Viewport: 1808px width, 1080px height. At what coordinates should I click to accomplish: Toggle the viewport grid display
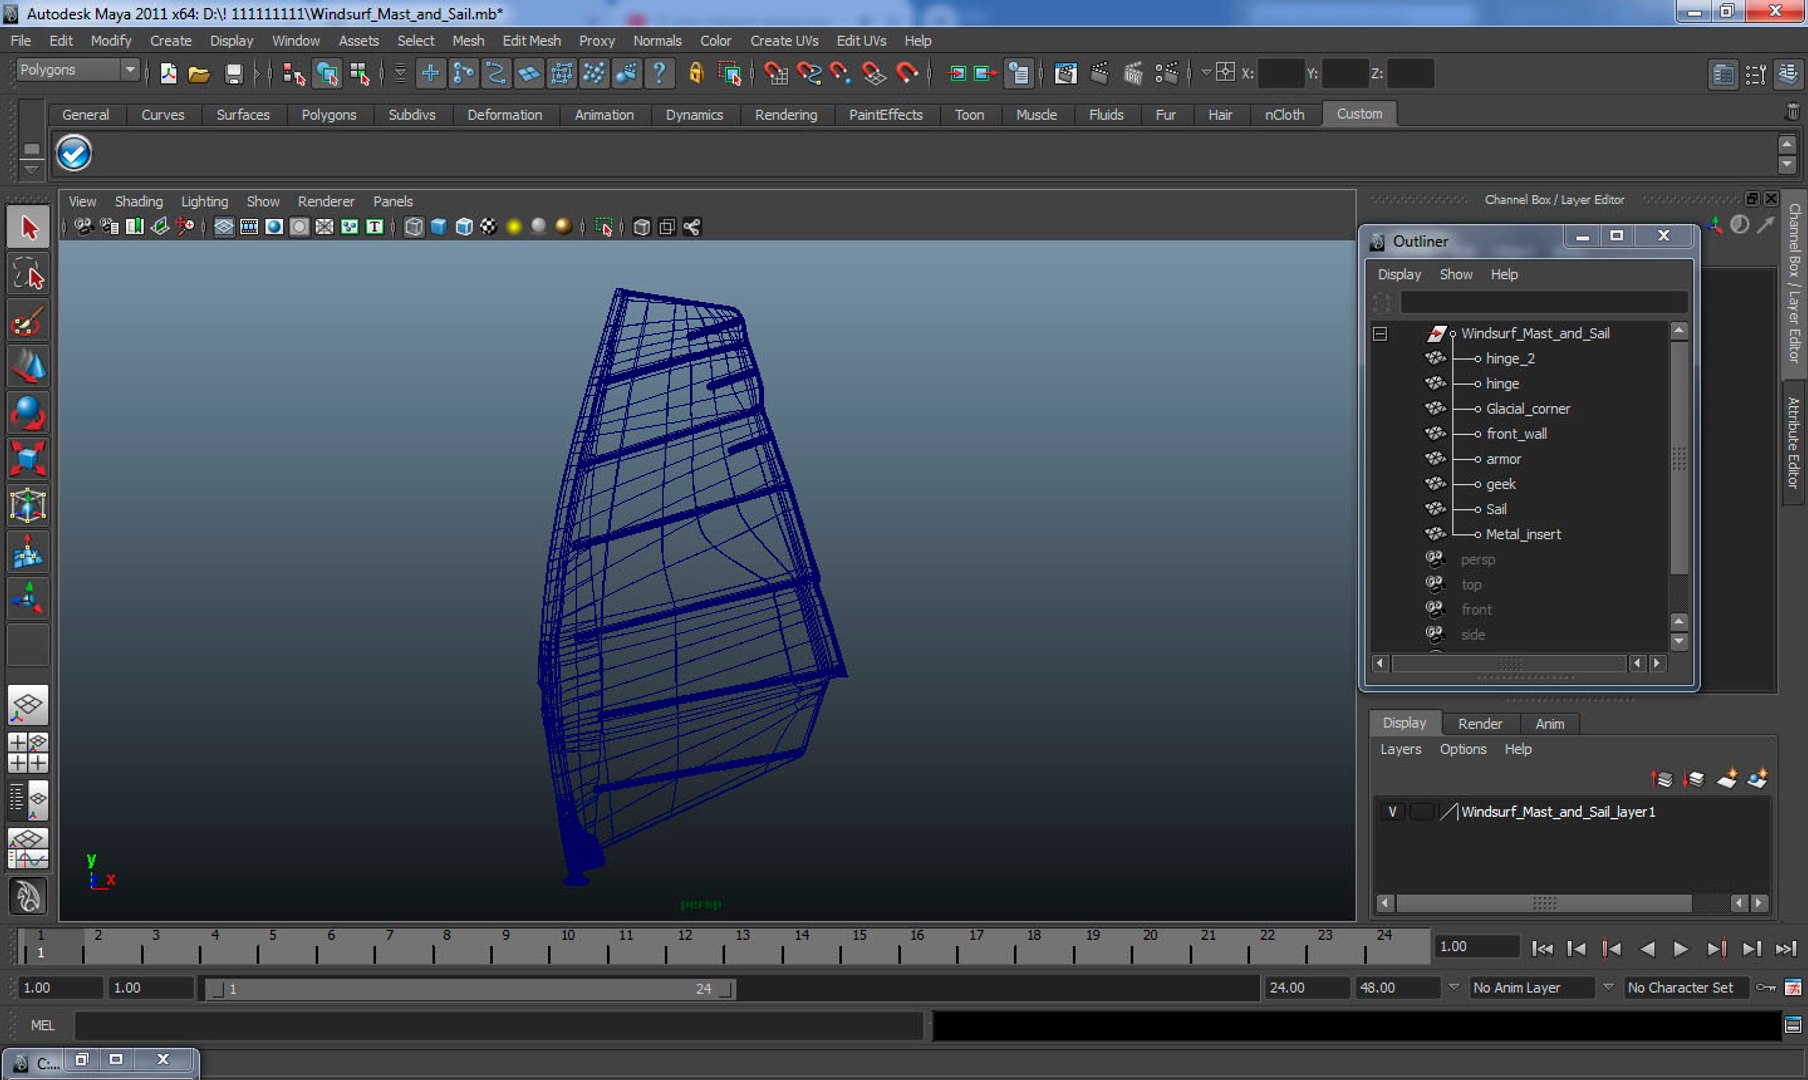point(224,227)
